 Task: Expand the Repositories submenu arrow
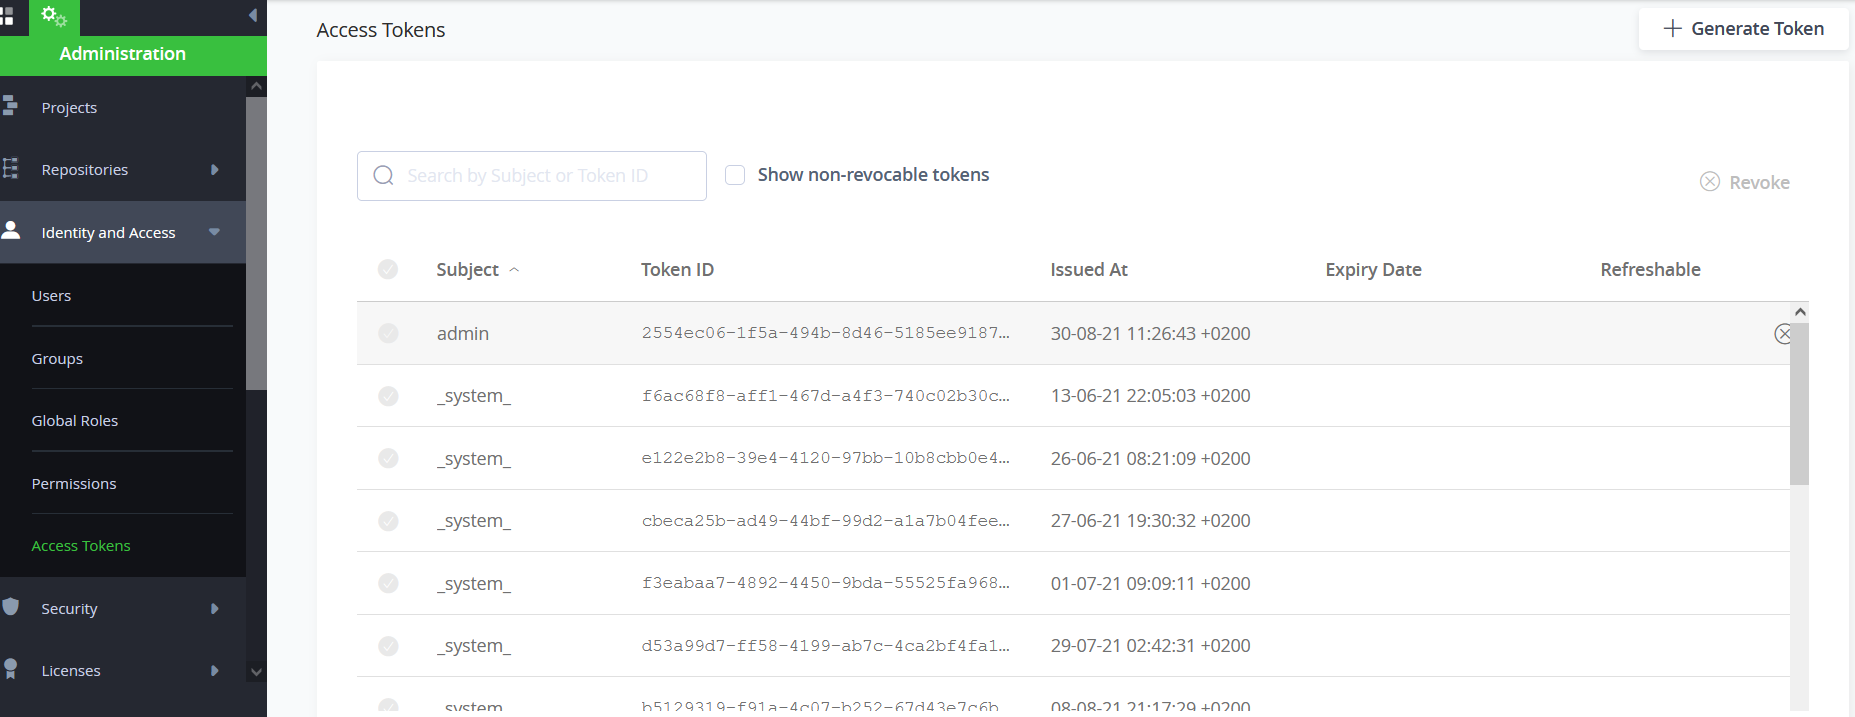[x=215, y=170]
